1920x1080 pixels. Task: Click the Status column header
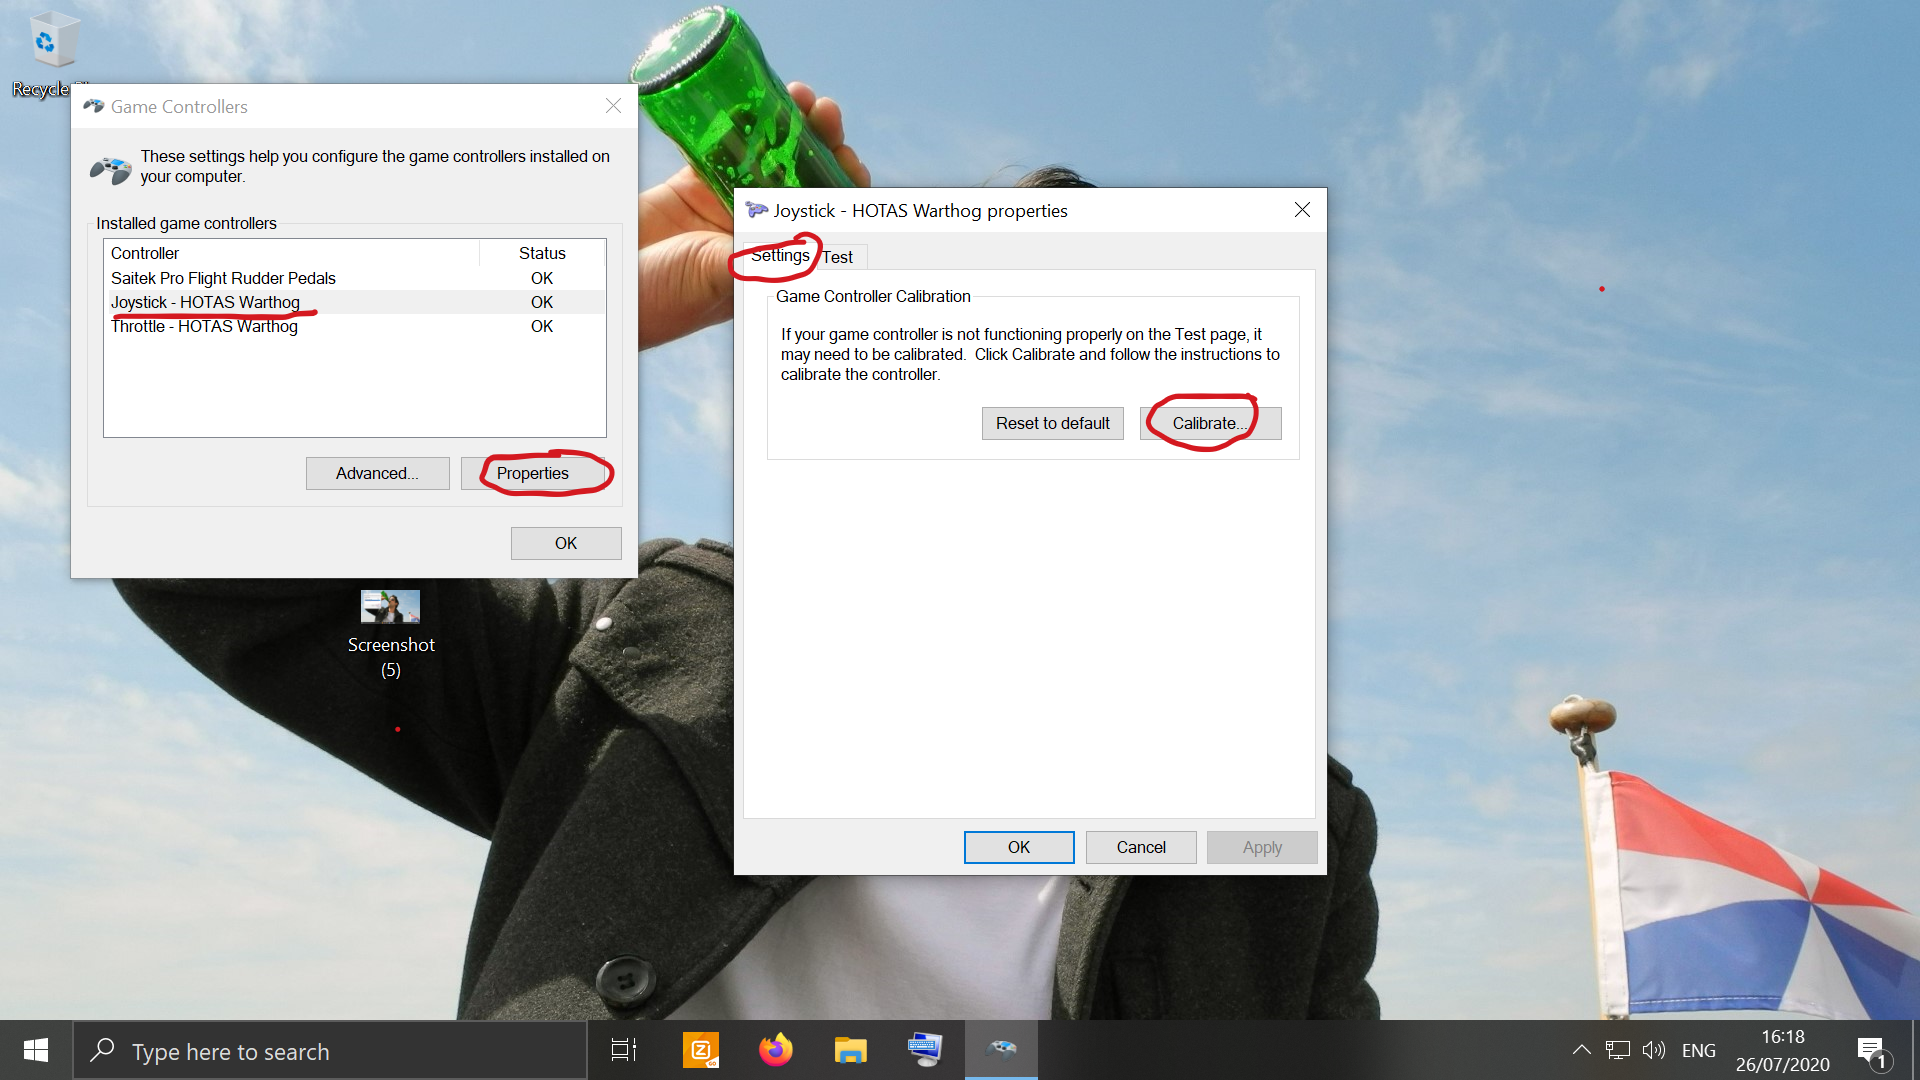pyautogui.click(x=542, y=253)
